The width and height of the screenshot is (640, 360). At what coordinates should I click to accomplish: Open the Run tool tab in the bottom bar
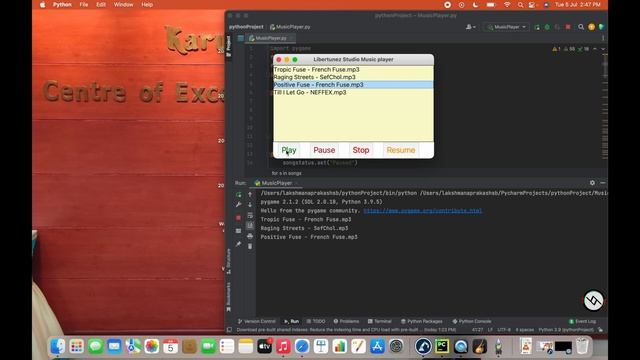point(291,321)
